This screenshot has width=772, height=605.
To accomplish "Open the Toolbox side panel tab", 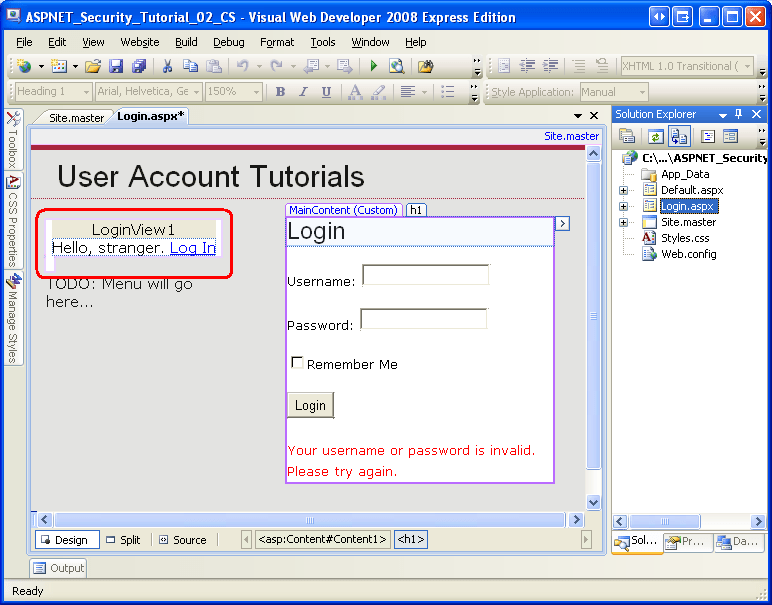I will click(13, 140).
